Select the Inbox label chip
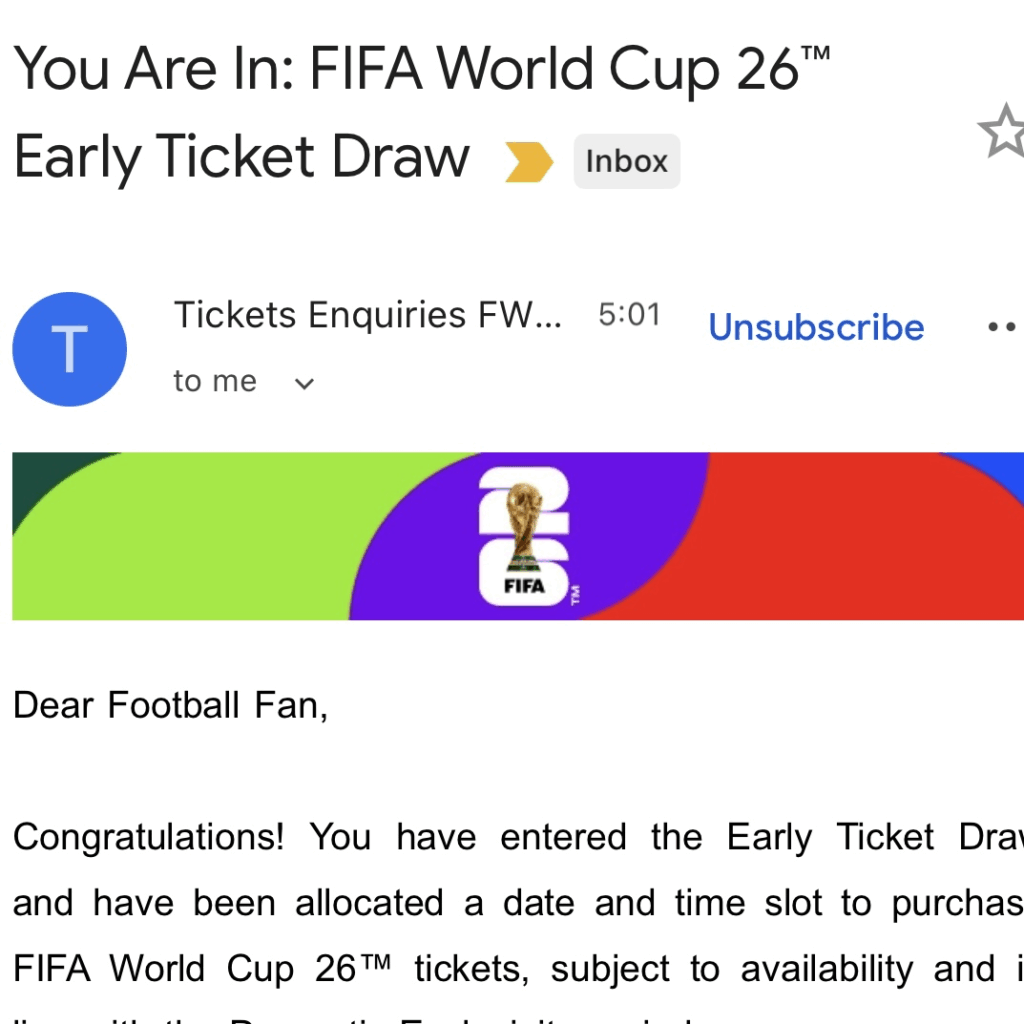The image size is (1024, 1024). click(x=626, y=161)
